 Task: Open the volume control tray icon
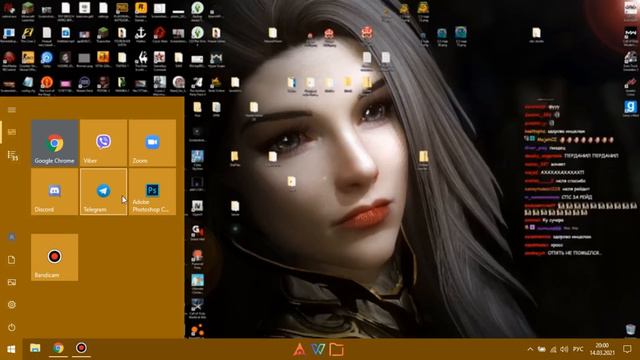[x=564, y=349]
